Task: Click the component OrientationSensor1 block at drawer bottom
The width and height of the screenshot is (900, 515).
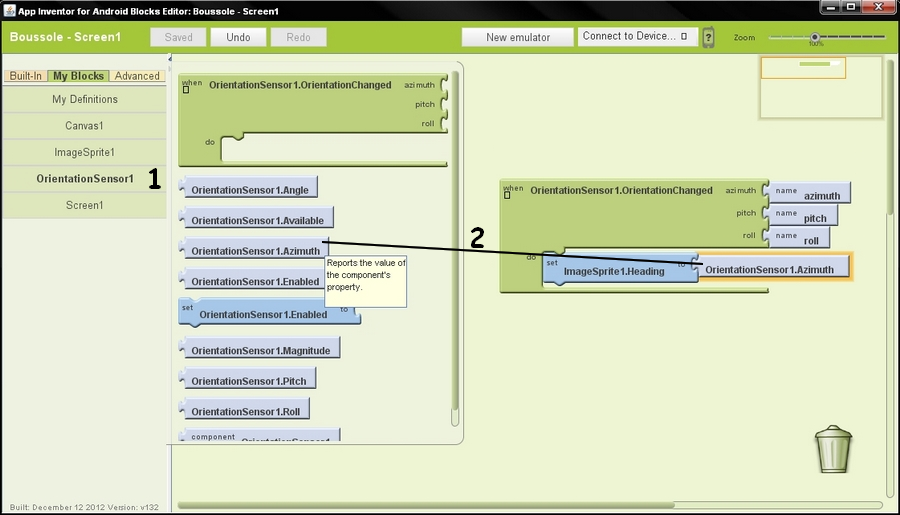Action: coord(260,435)
